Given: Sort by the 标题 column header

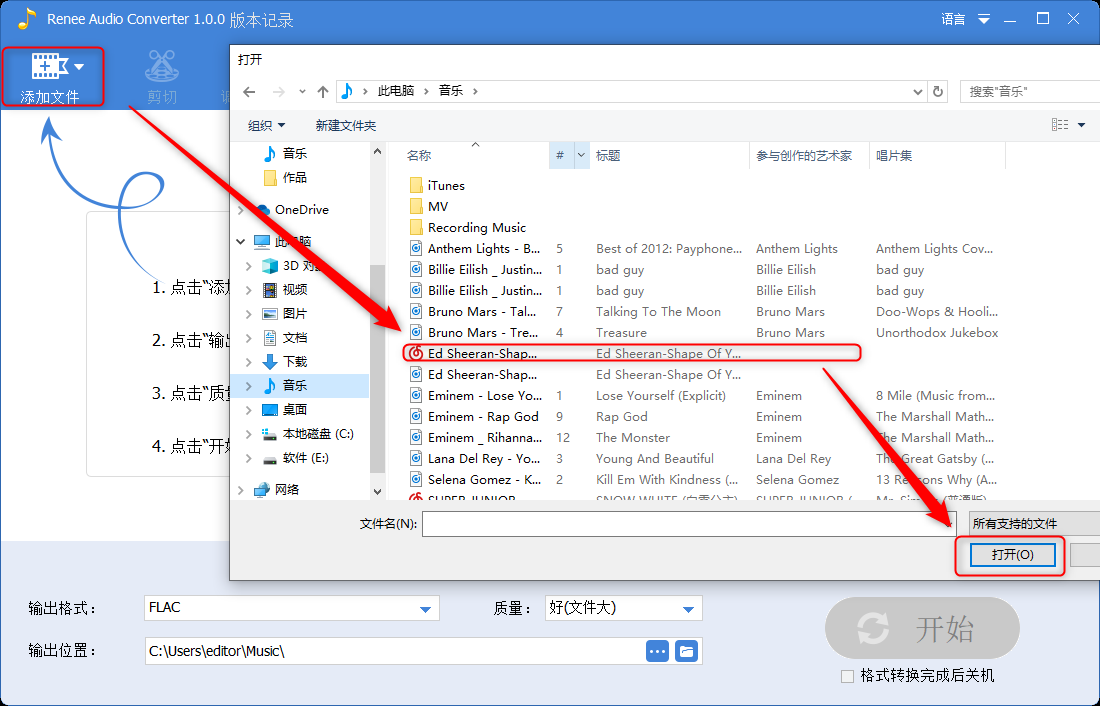Looking at the screenshot, I should click(x=608, y=156).
